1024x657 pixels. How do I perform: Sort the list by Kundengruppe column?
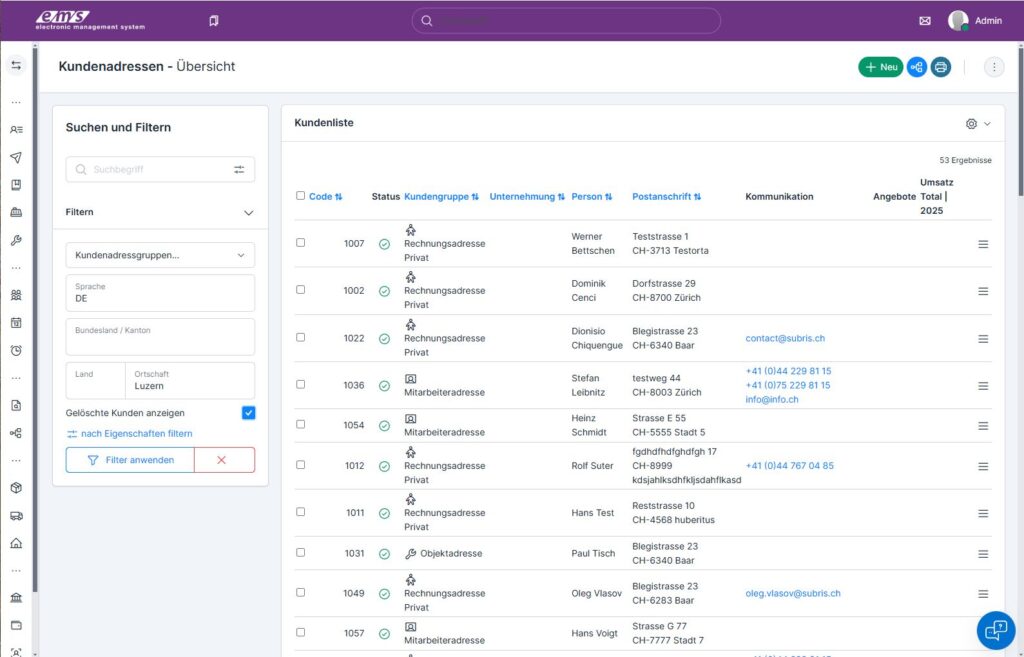tap(441, 197)
